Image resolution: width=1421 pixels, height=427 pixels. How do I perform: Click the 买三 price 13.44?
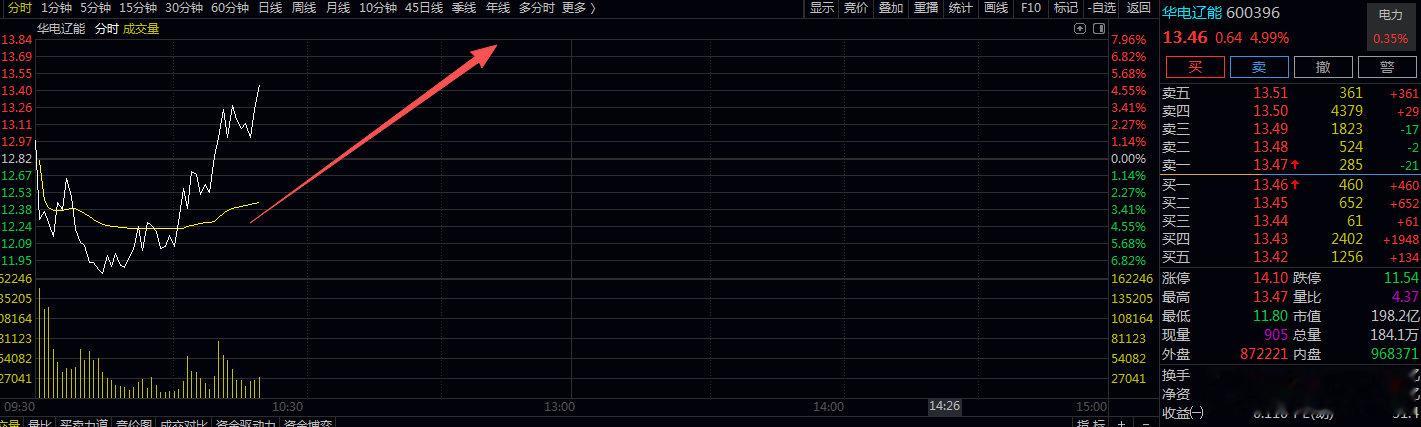1270,221
